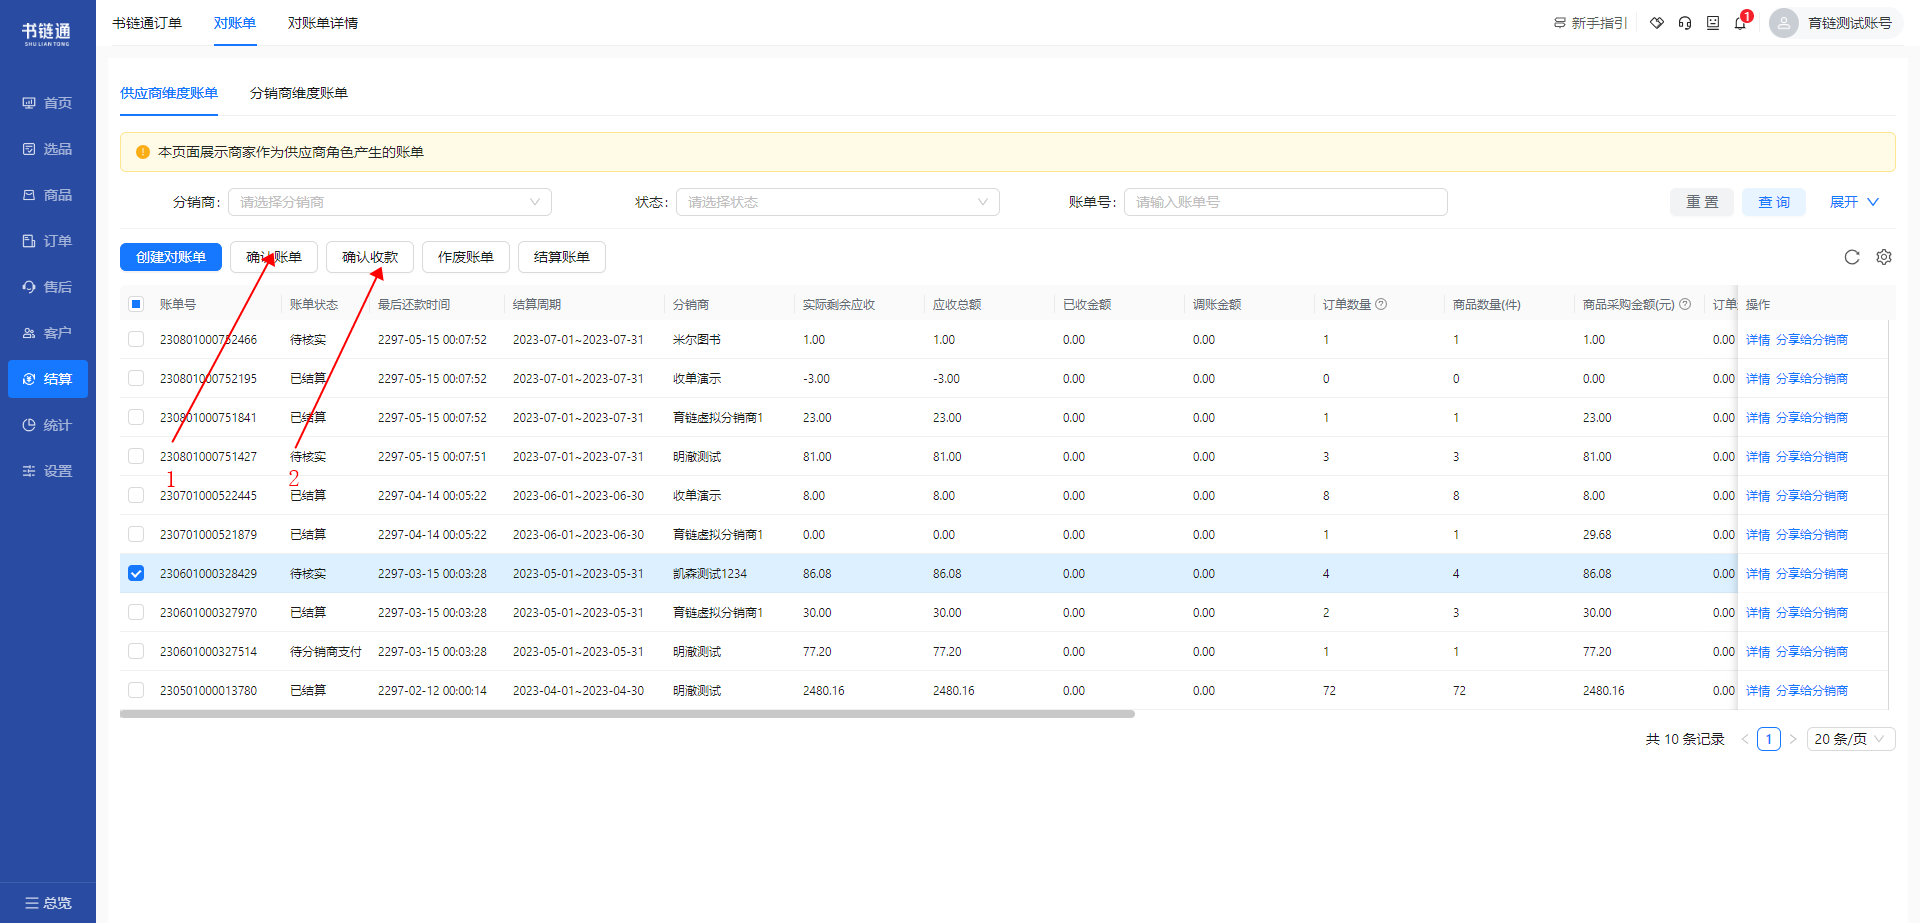Screen dimensions: 1920x923
Task: Check the row for bill 230801000751841
Action: (136, 418)
